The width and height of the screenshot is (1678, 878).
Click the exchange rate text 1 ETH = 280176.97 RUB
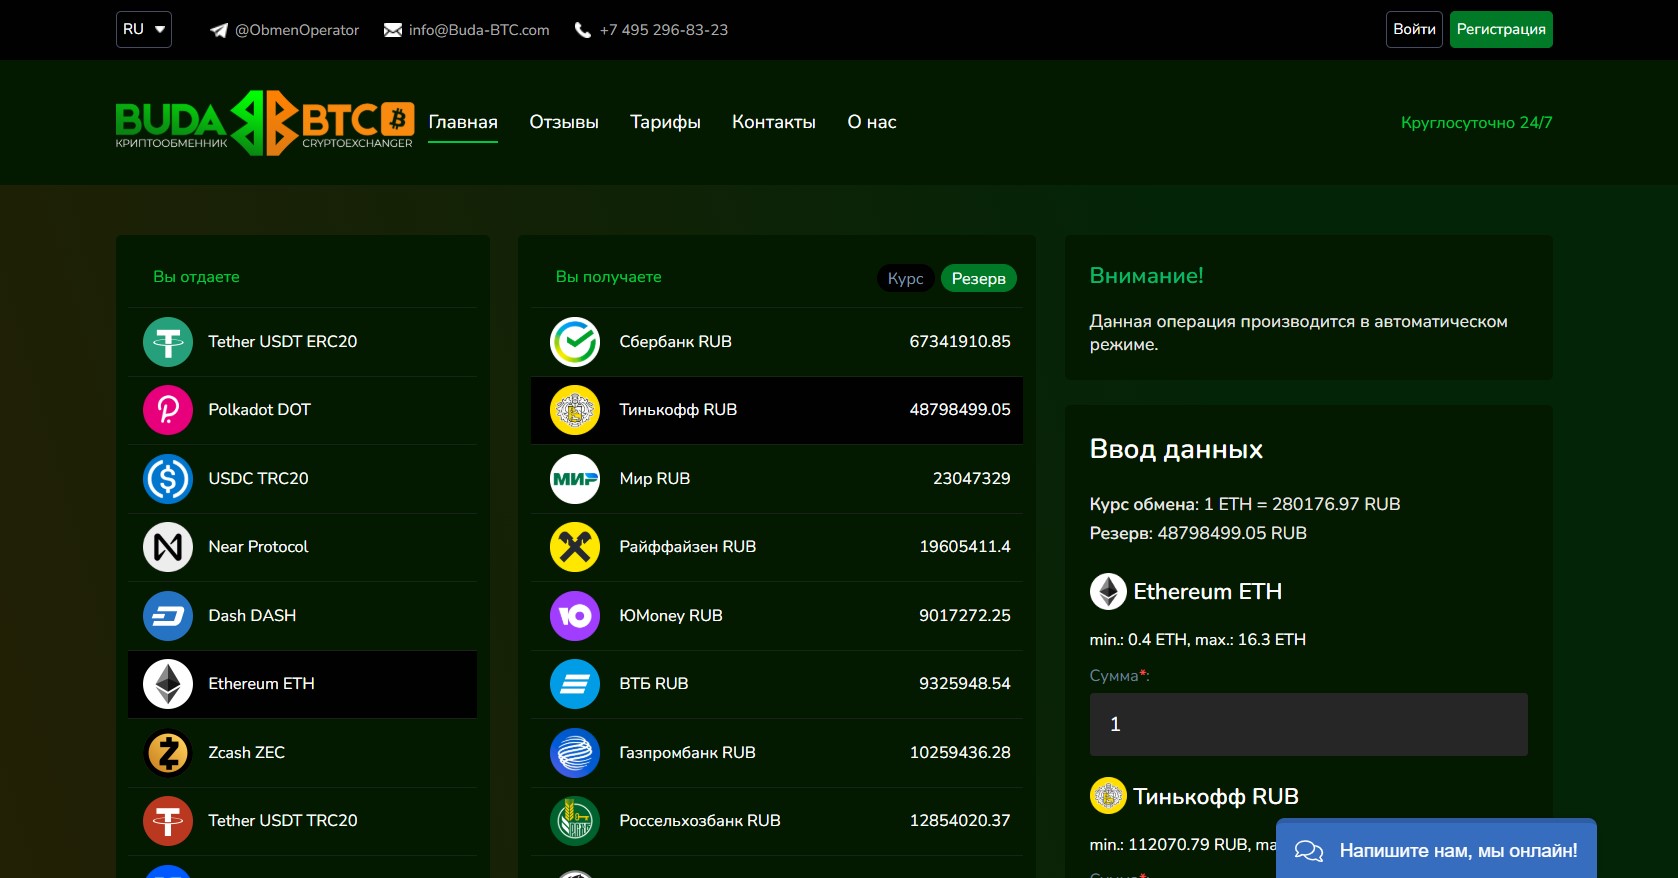[x=1302, y=505]
